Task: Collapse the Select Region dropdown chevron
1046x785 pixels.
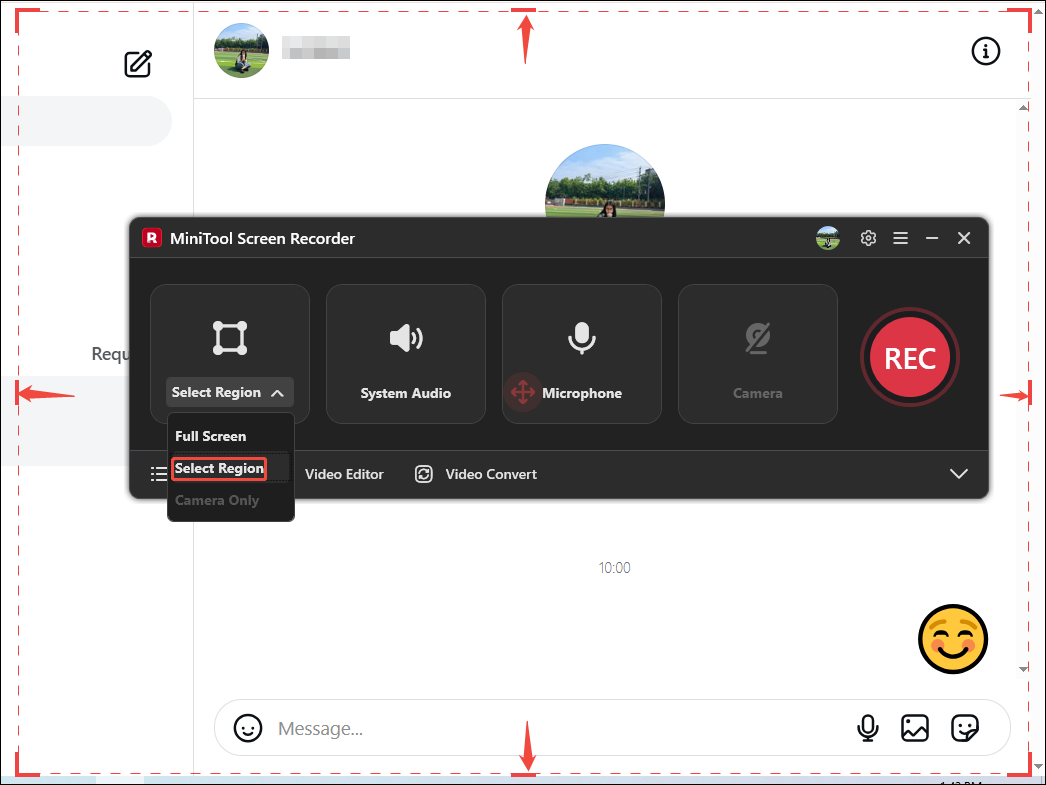Action: pyautogui.click(x=279, y=392)
